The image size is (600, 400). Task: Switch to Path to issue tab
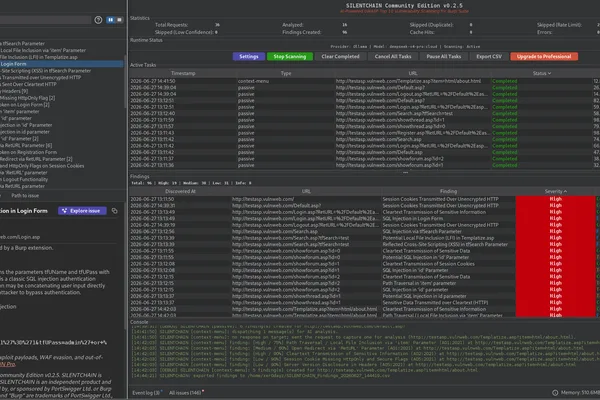tap(25, 196)
